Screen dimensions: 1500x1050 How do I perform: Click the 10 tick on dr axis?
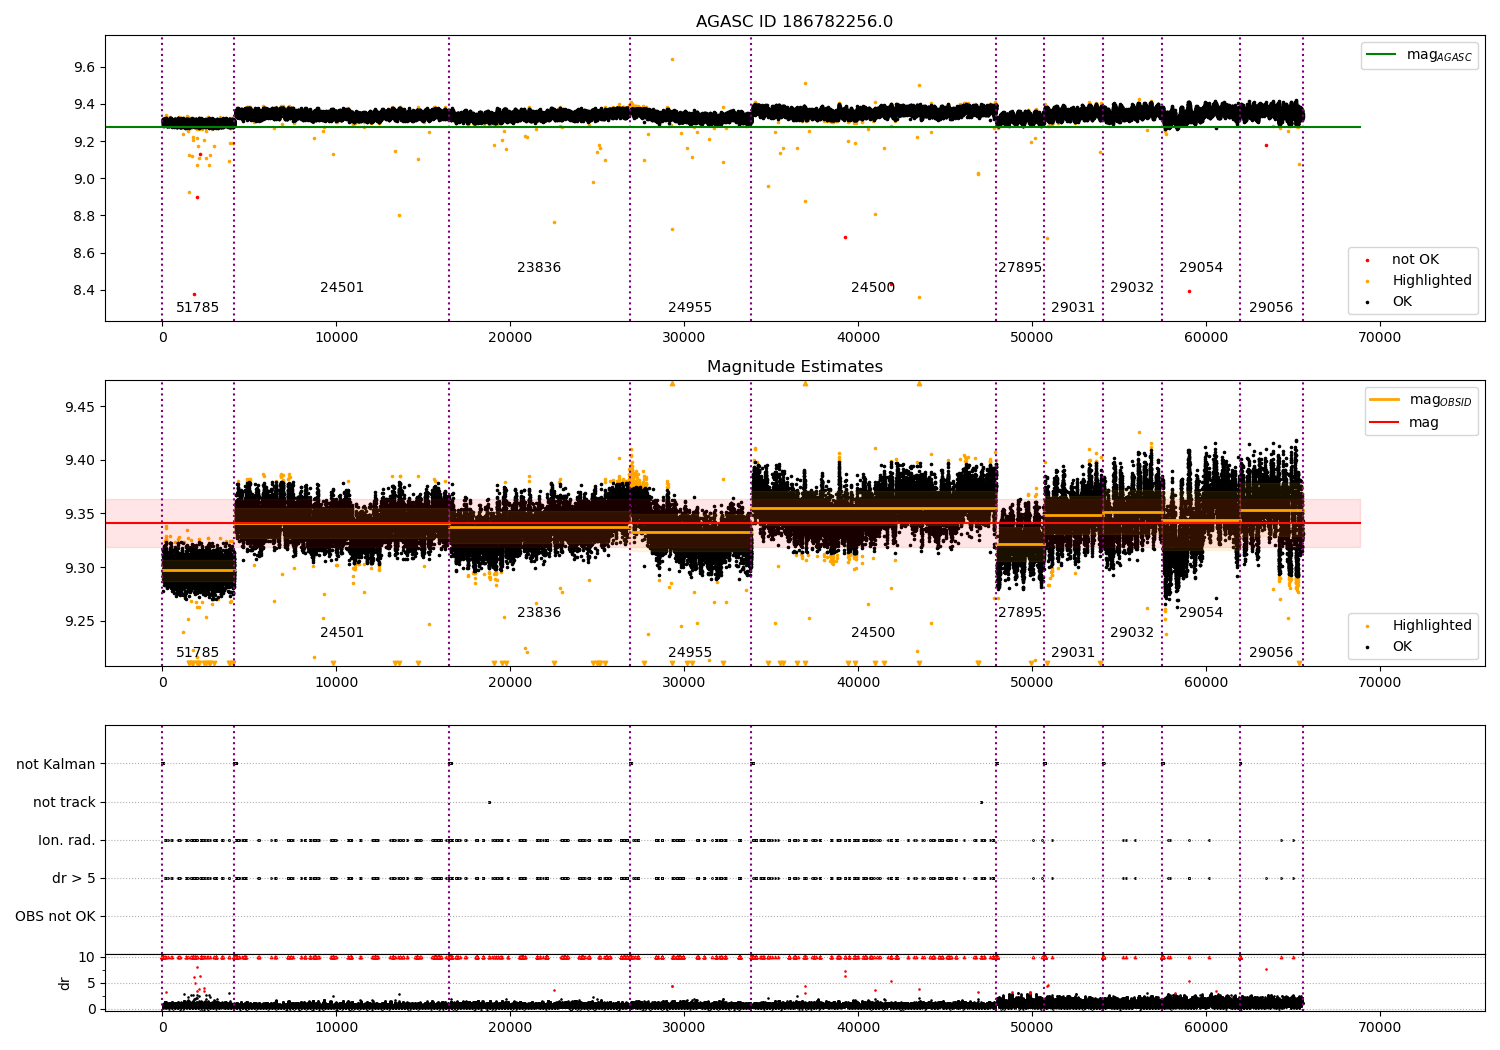87,957
